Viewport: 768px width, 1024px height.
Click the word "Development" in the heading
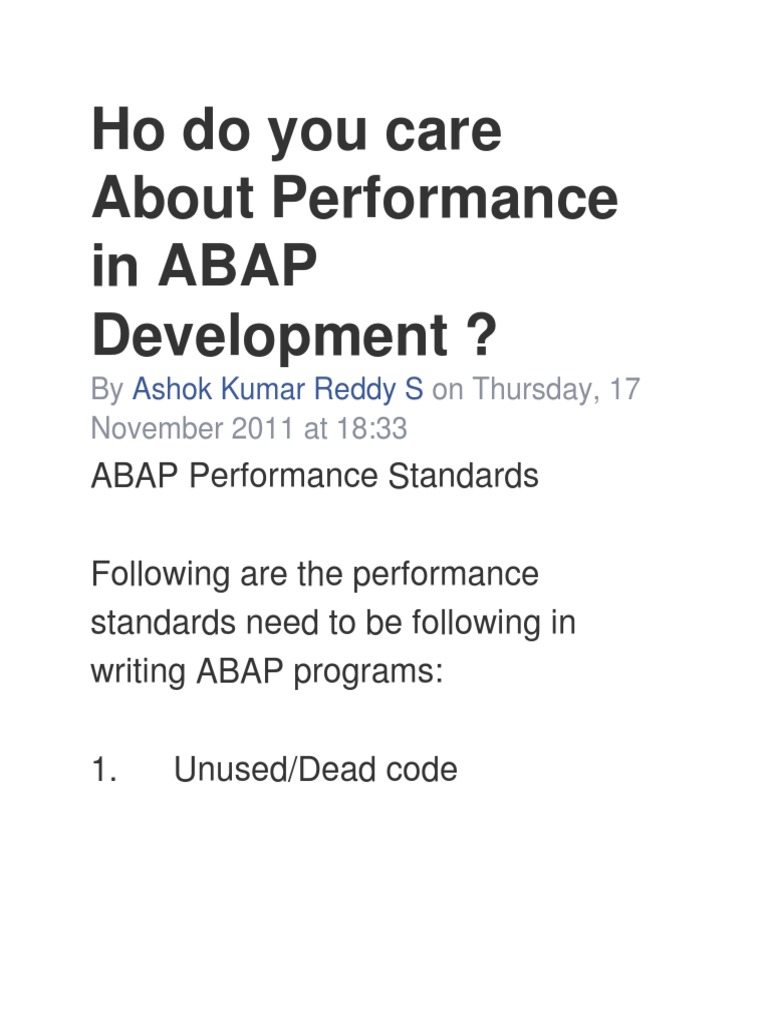click(268, 337)
